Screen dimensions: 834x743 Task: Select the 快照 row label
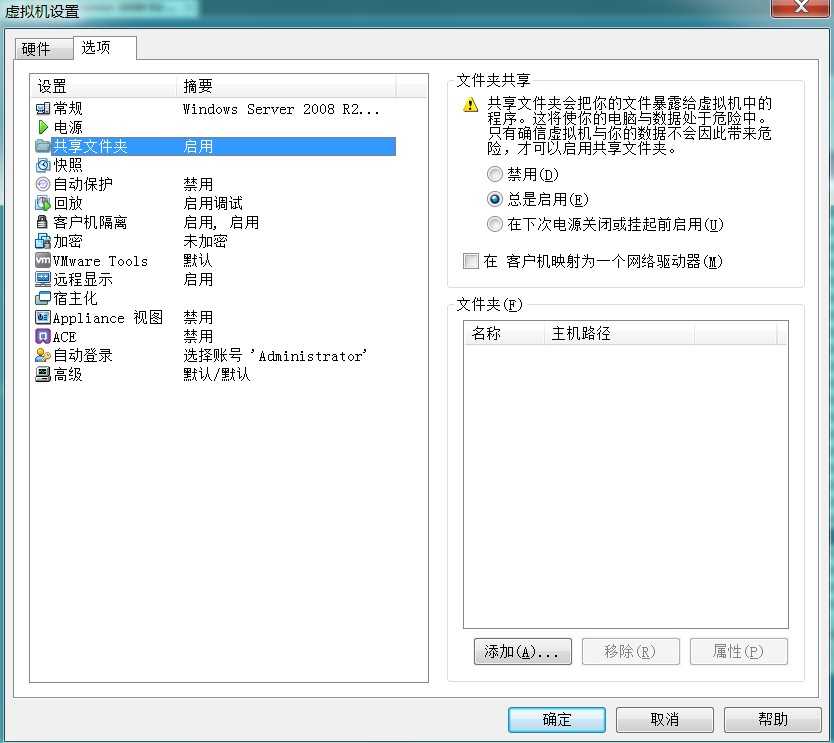pos(68,165)
